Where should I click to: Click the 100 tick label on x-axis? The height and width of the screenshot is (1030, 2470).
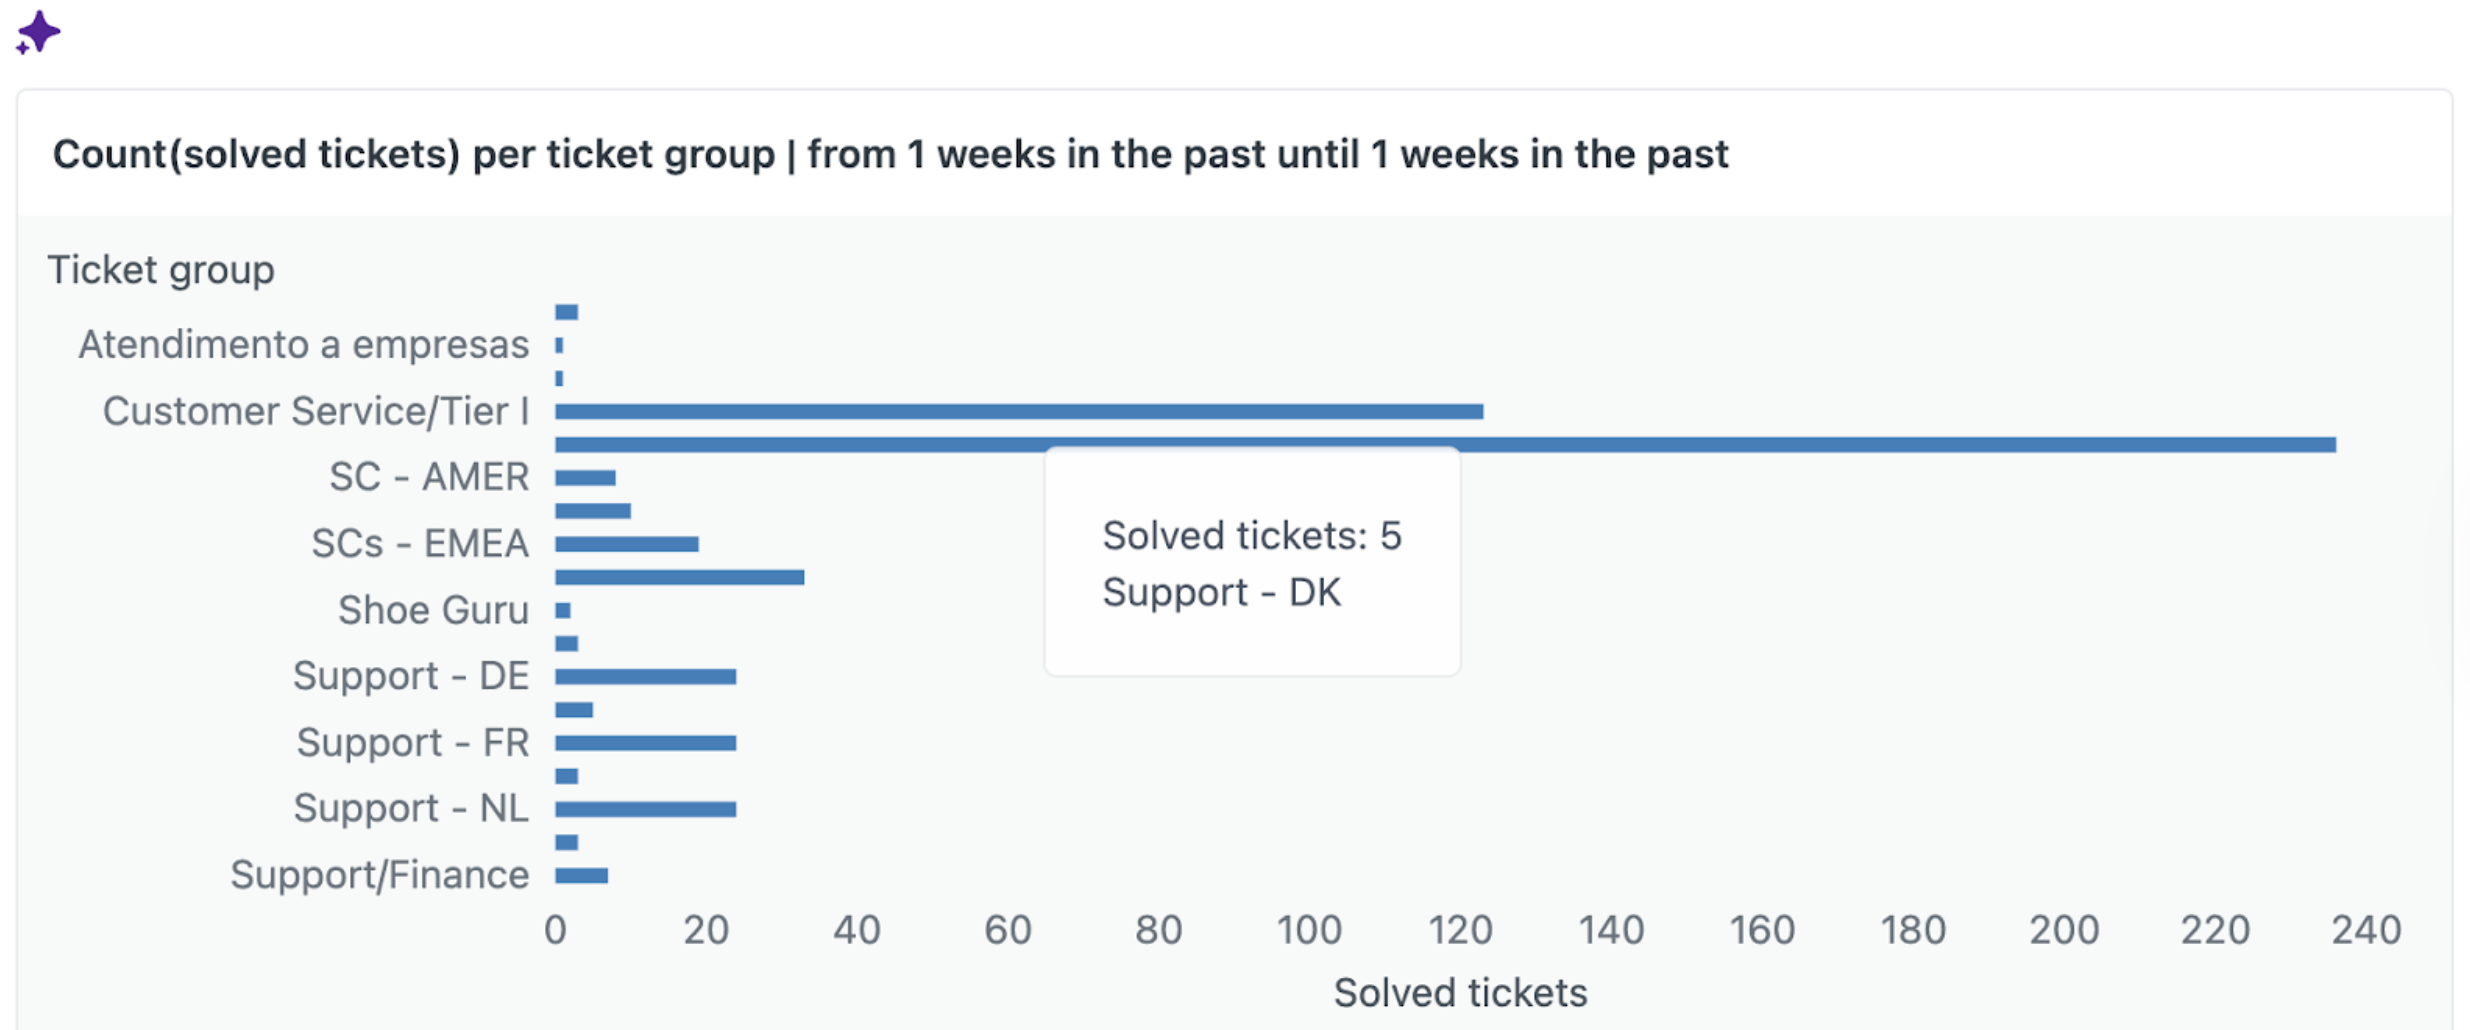(x=1309, y=930)
